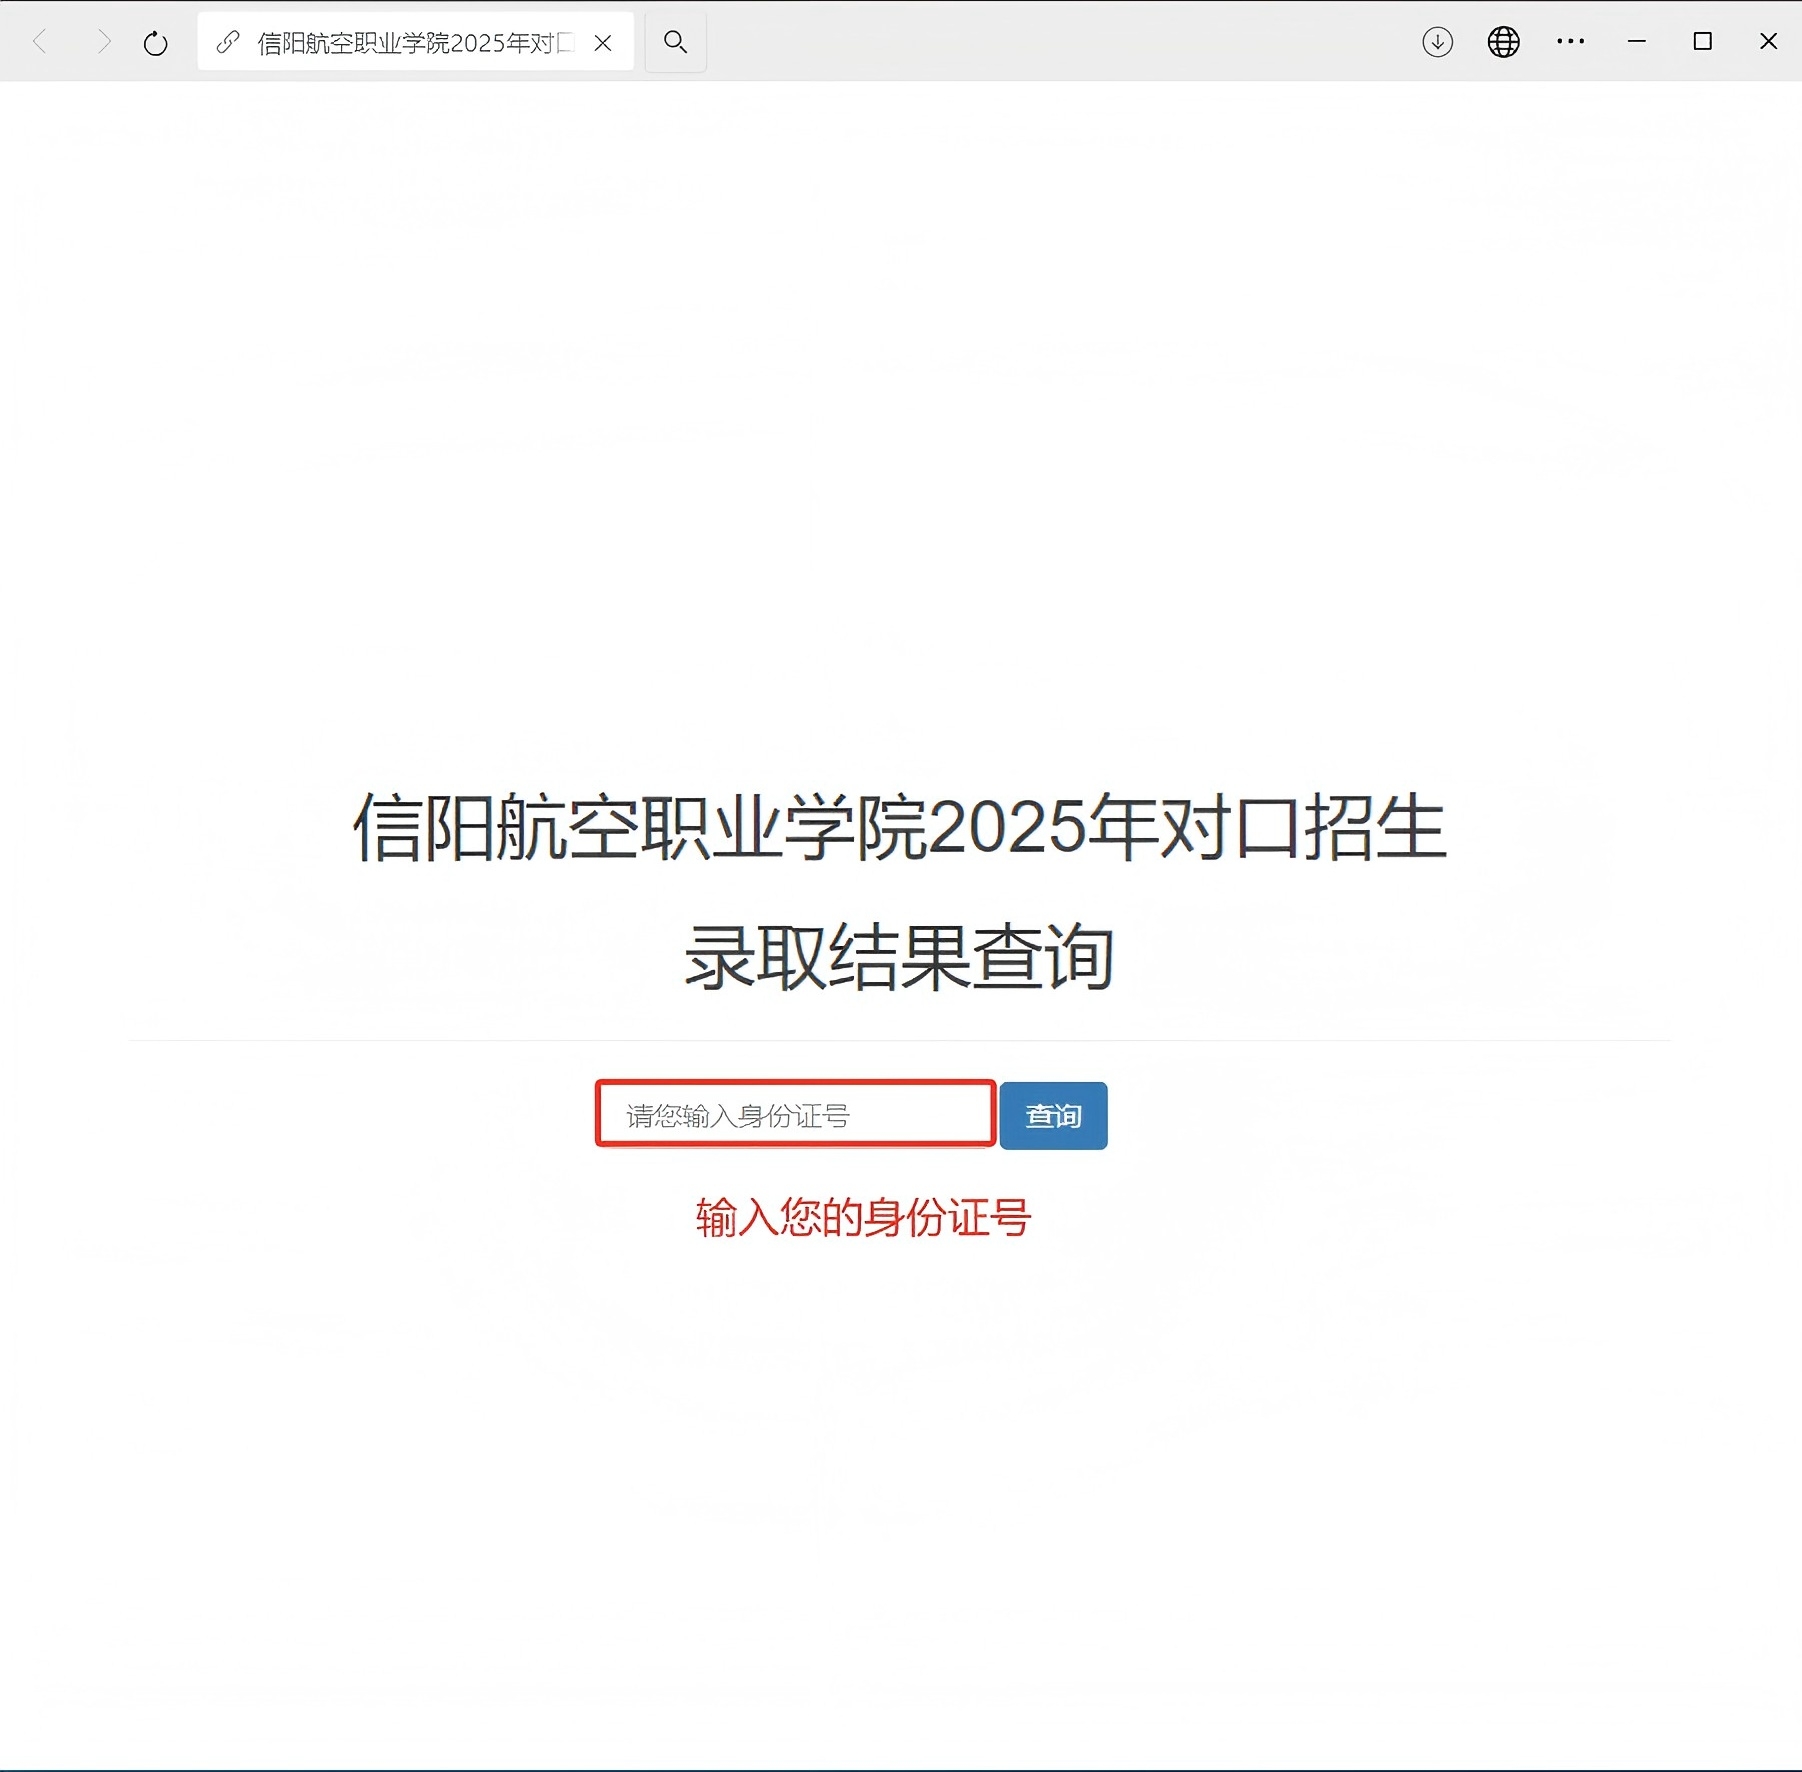Open the downloads icon in the toolbar

pos(1437,42)
